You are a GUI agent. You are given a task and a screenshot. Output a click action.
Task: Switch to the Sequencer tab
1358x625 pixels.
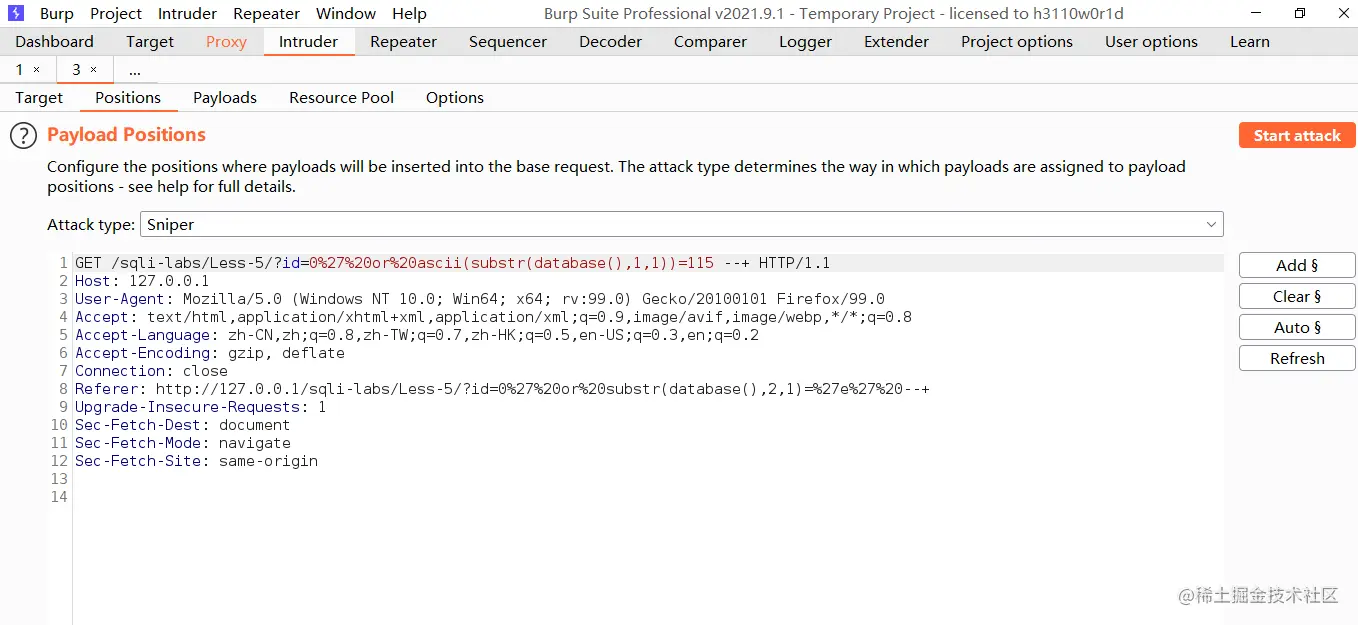508,42
